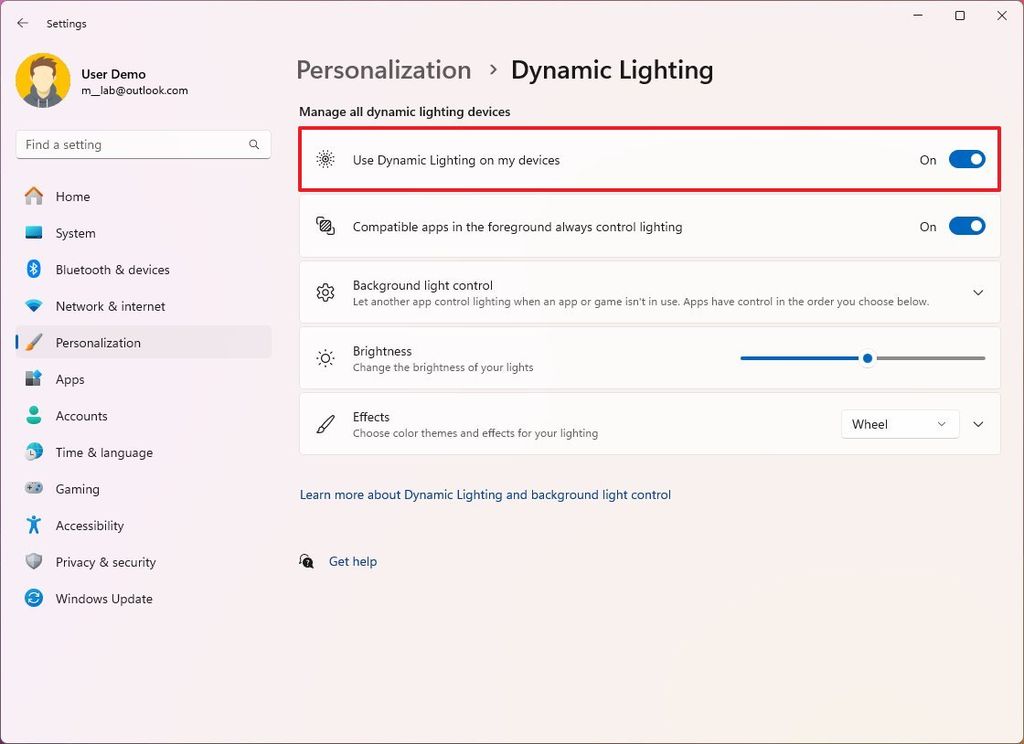The image size is (1024, 744).
Task: Click the Personalization breadcrumb
Action: [x=383, y=70]
